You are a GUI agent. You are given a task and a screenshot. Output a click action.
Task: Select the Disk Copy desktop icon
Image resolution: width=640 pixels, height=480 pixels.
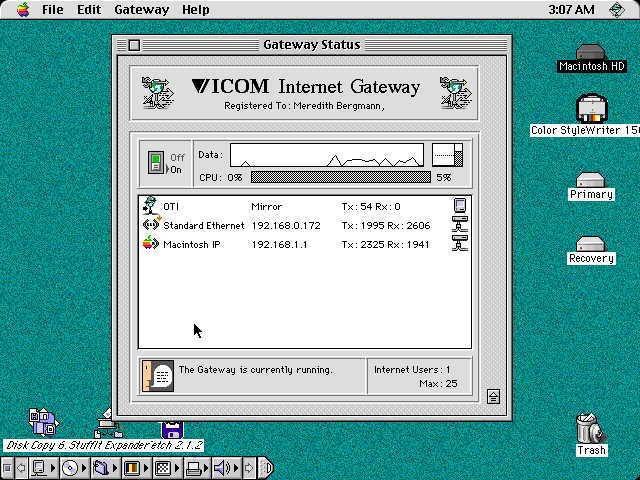pos(44,423)
